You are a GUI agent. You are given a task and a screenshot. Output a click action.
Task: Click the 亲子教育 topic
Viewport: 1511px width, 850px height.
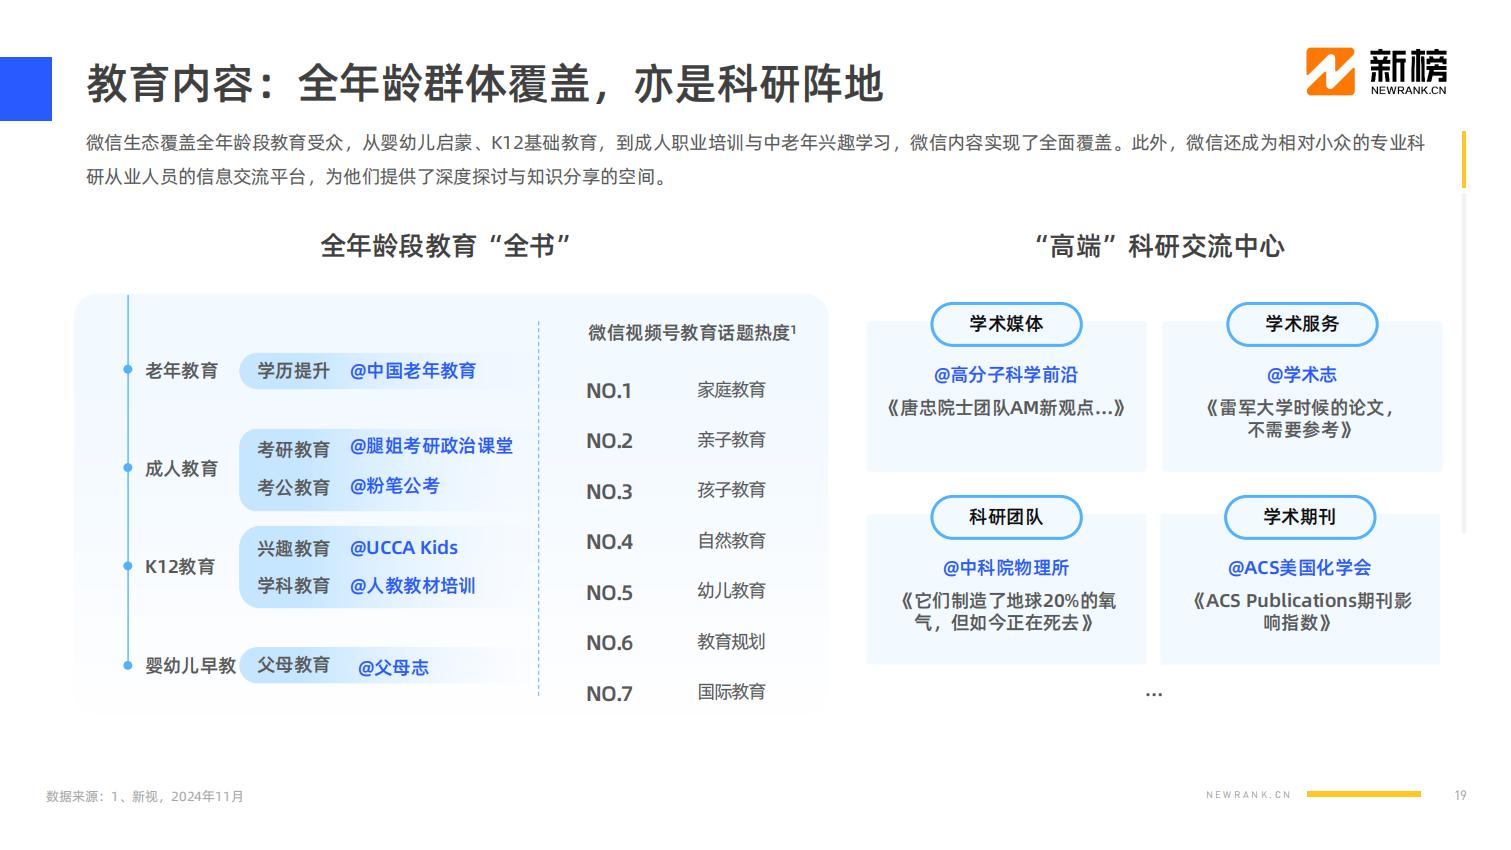(731, 440)
